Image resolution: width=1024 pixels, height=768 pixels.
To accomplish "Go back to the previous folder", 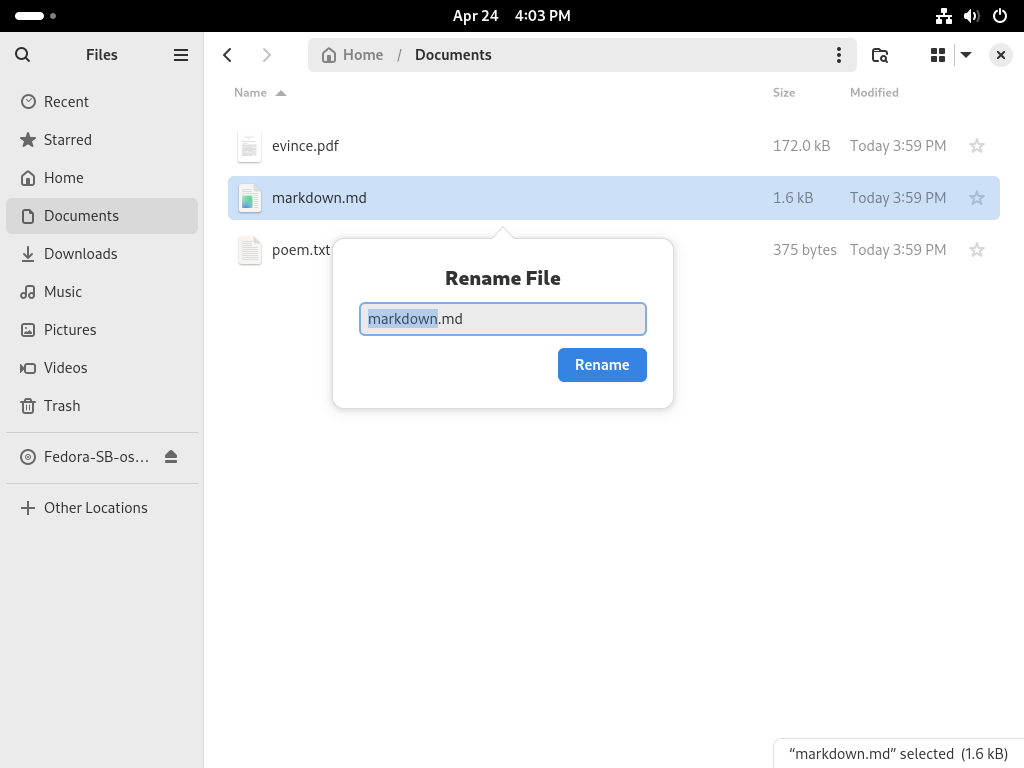I will pyautogui.click(x=227, y=55).
